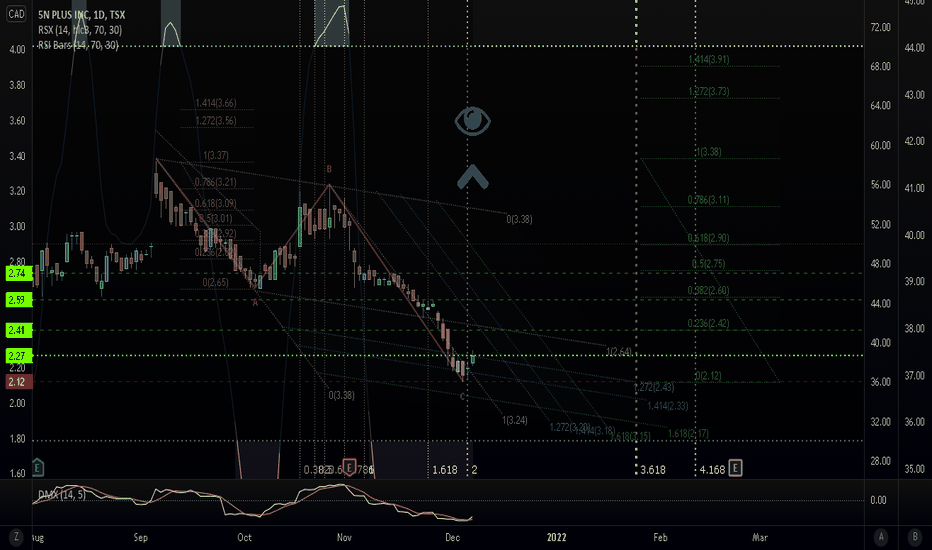Click the 1.618(2.17) extension label

(x=688, y=433)
